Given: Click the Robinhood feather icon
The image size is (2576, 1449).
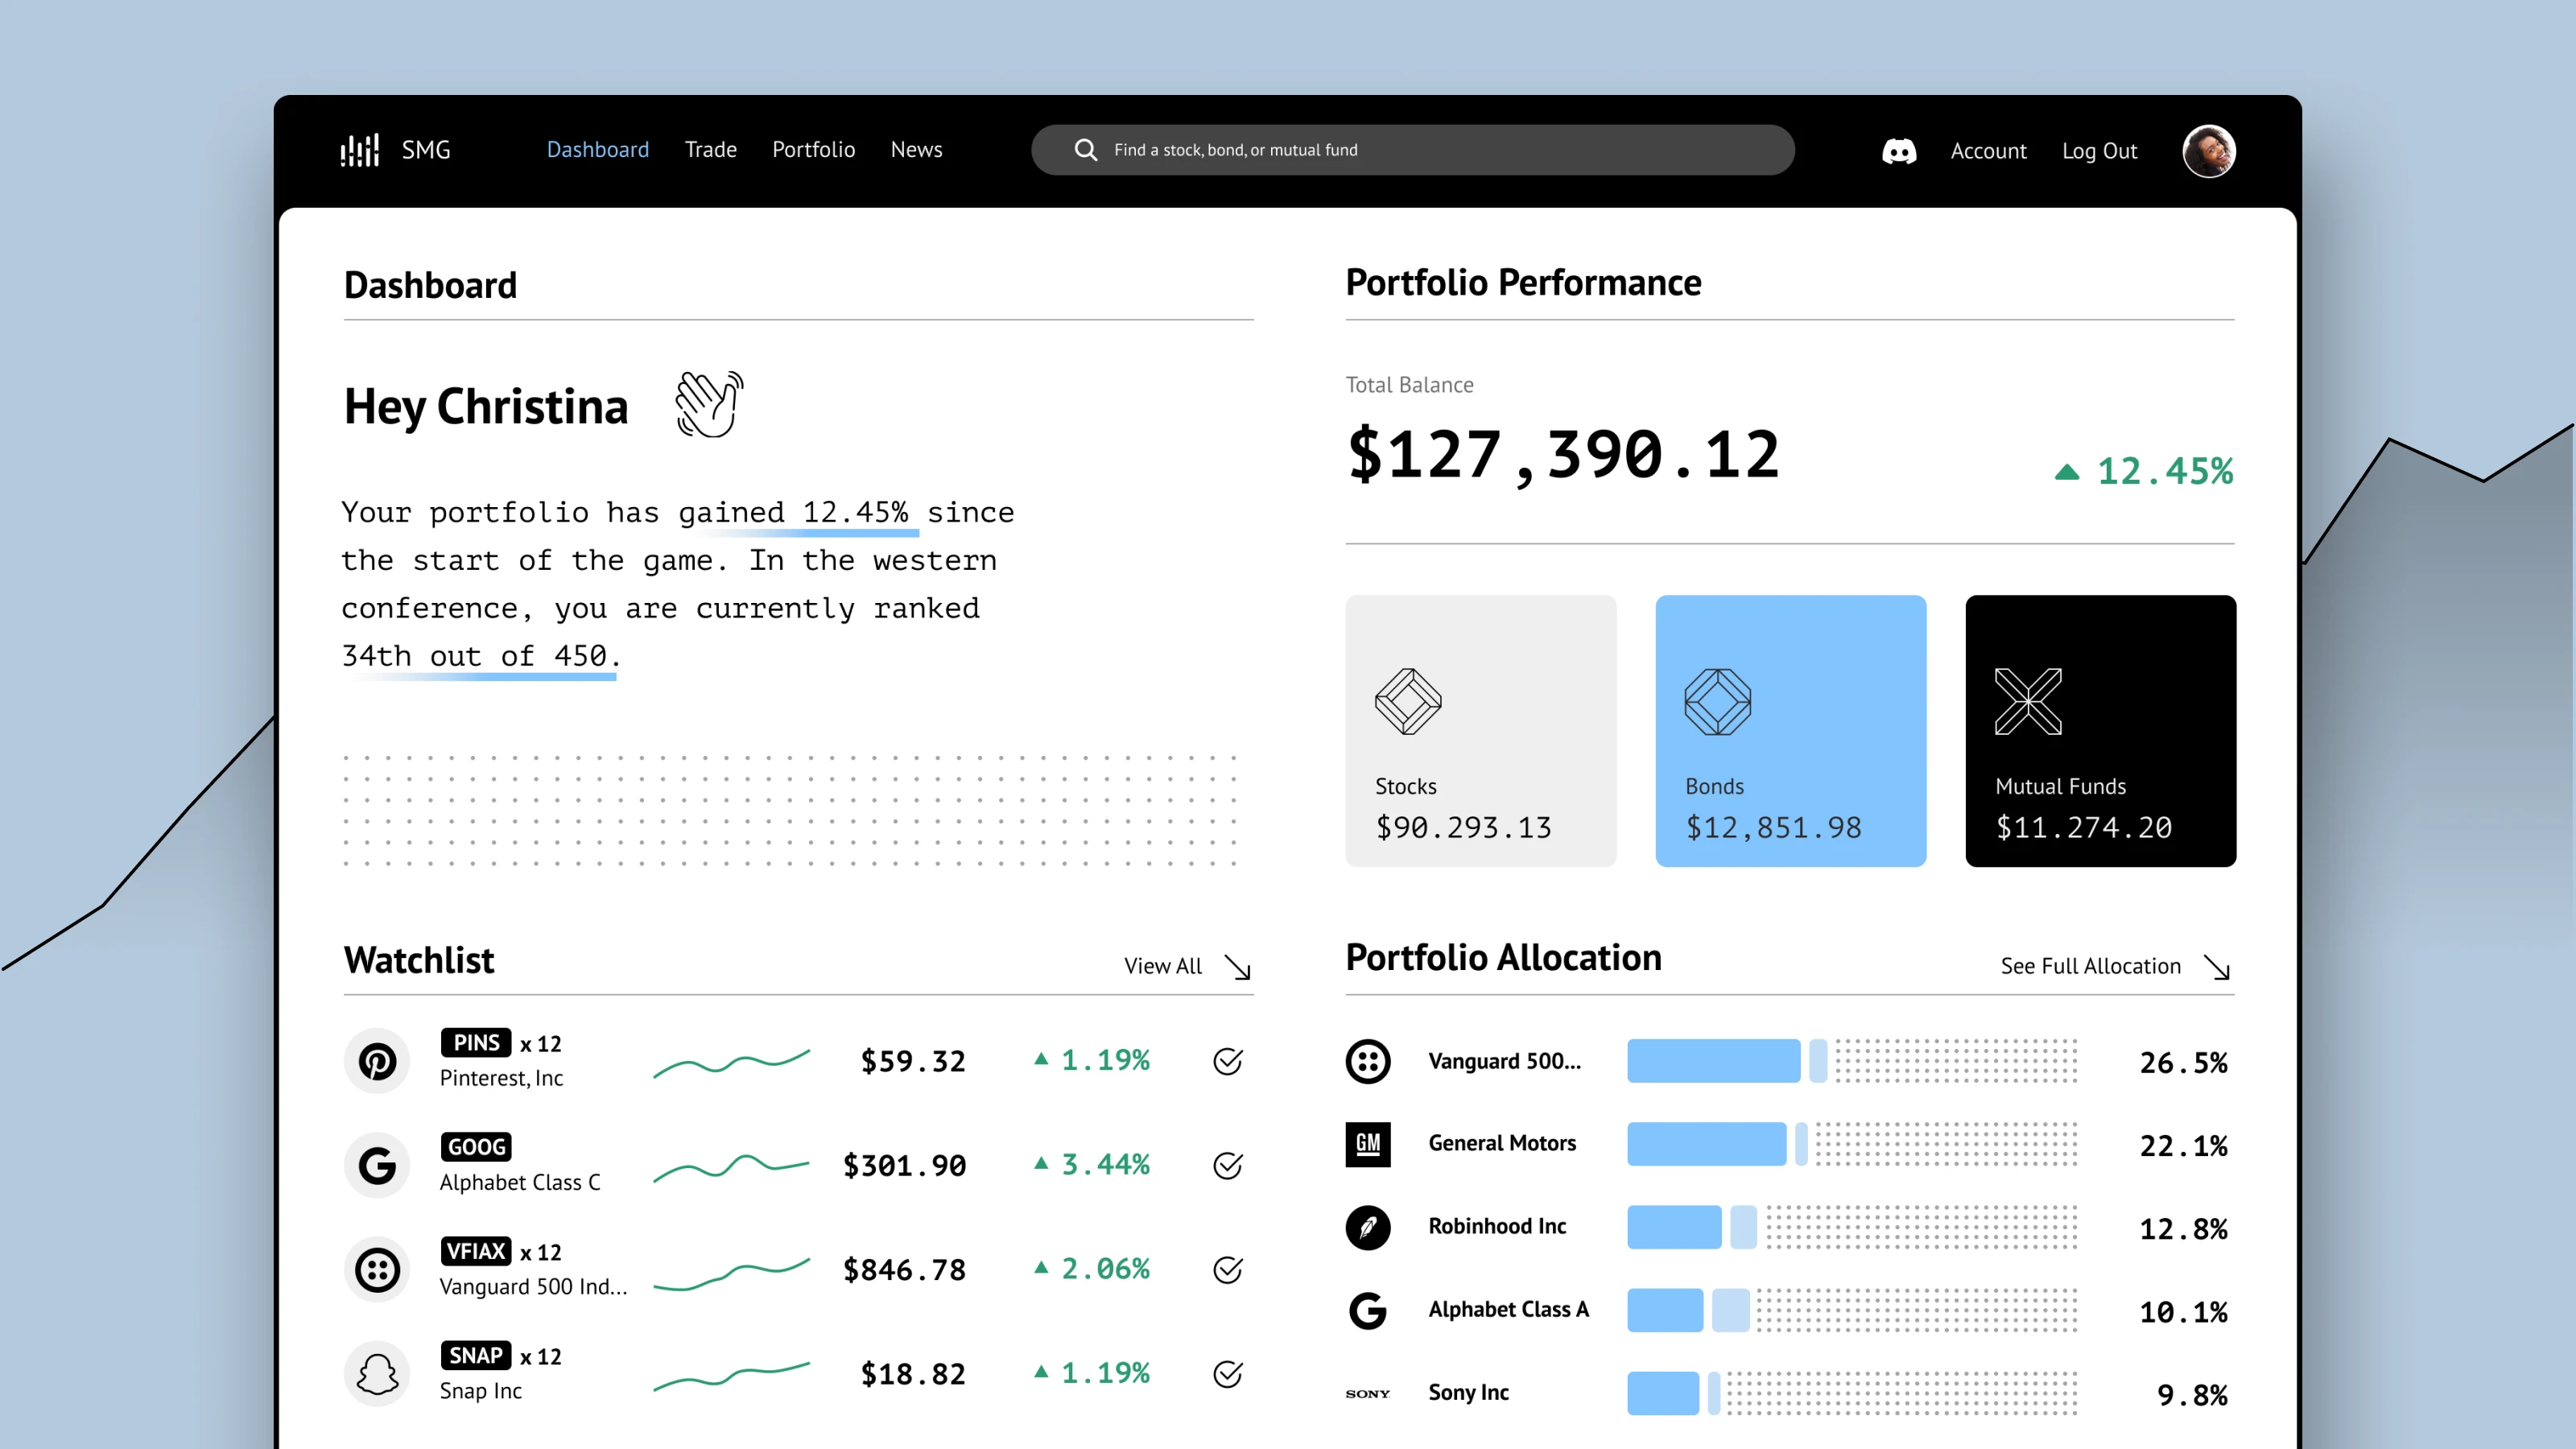Looking at the screenshot, I should click(1367, 1227).
